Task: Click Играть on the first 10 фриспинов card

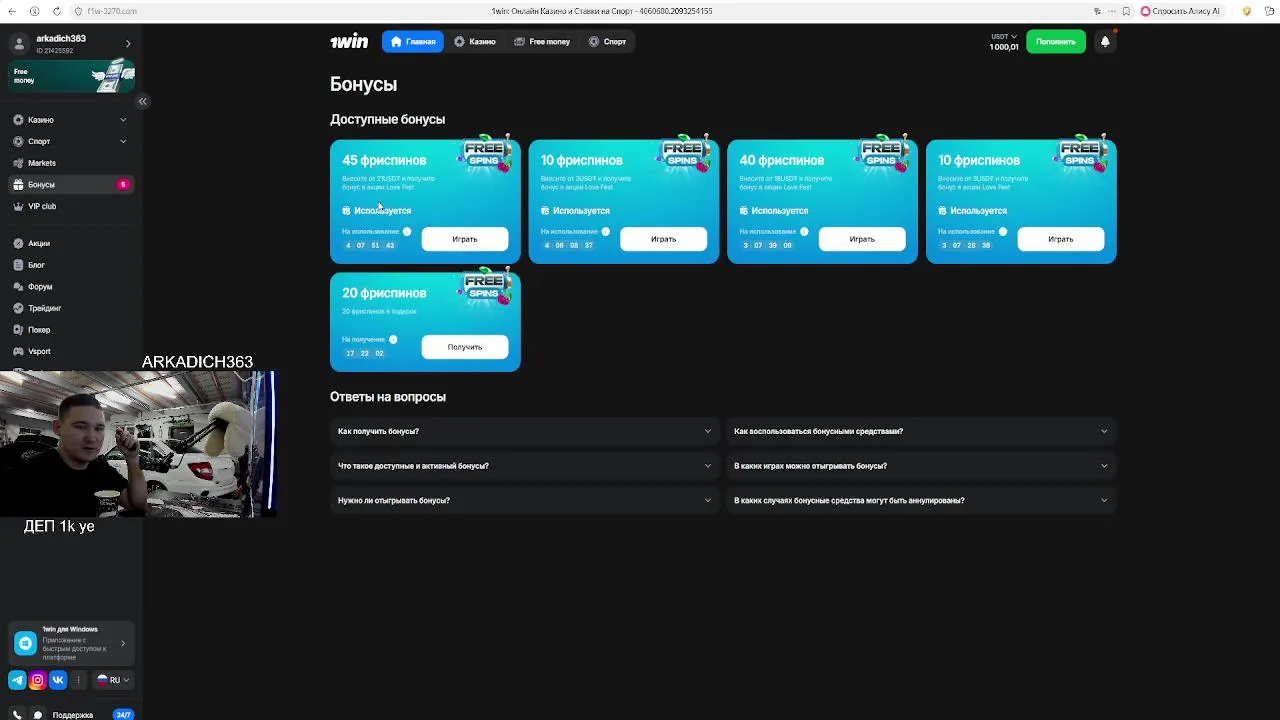Action: [663, 239]
